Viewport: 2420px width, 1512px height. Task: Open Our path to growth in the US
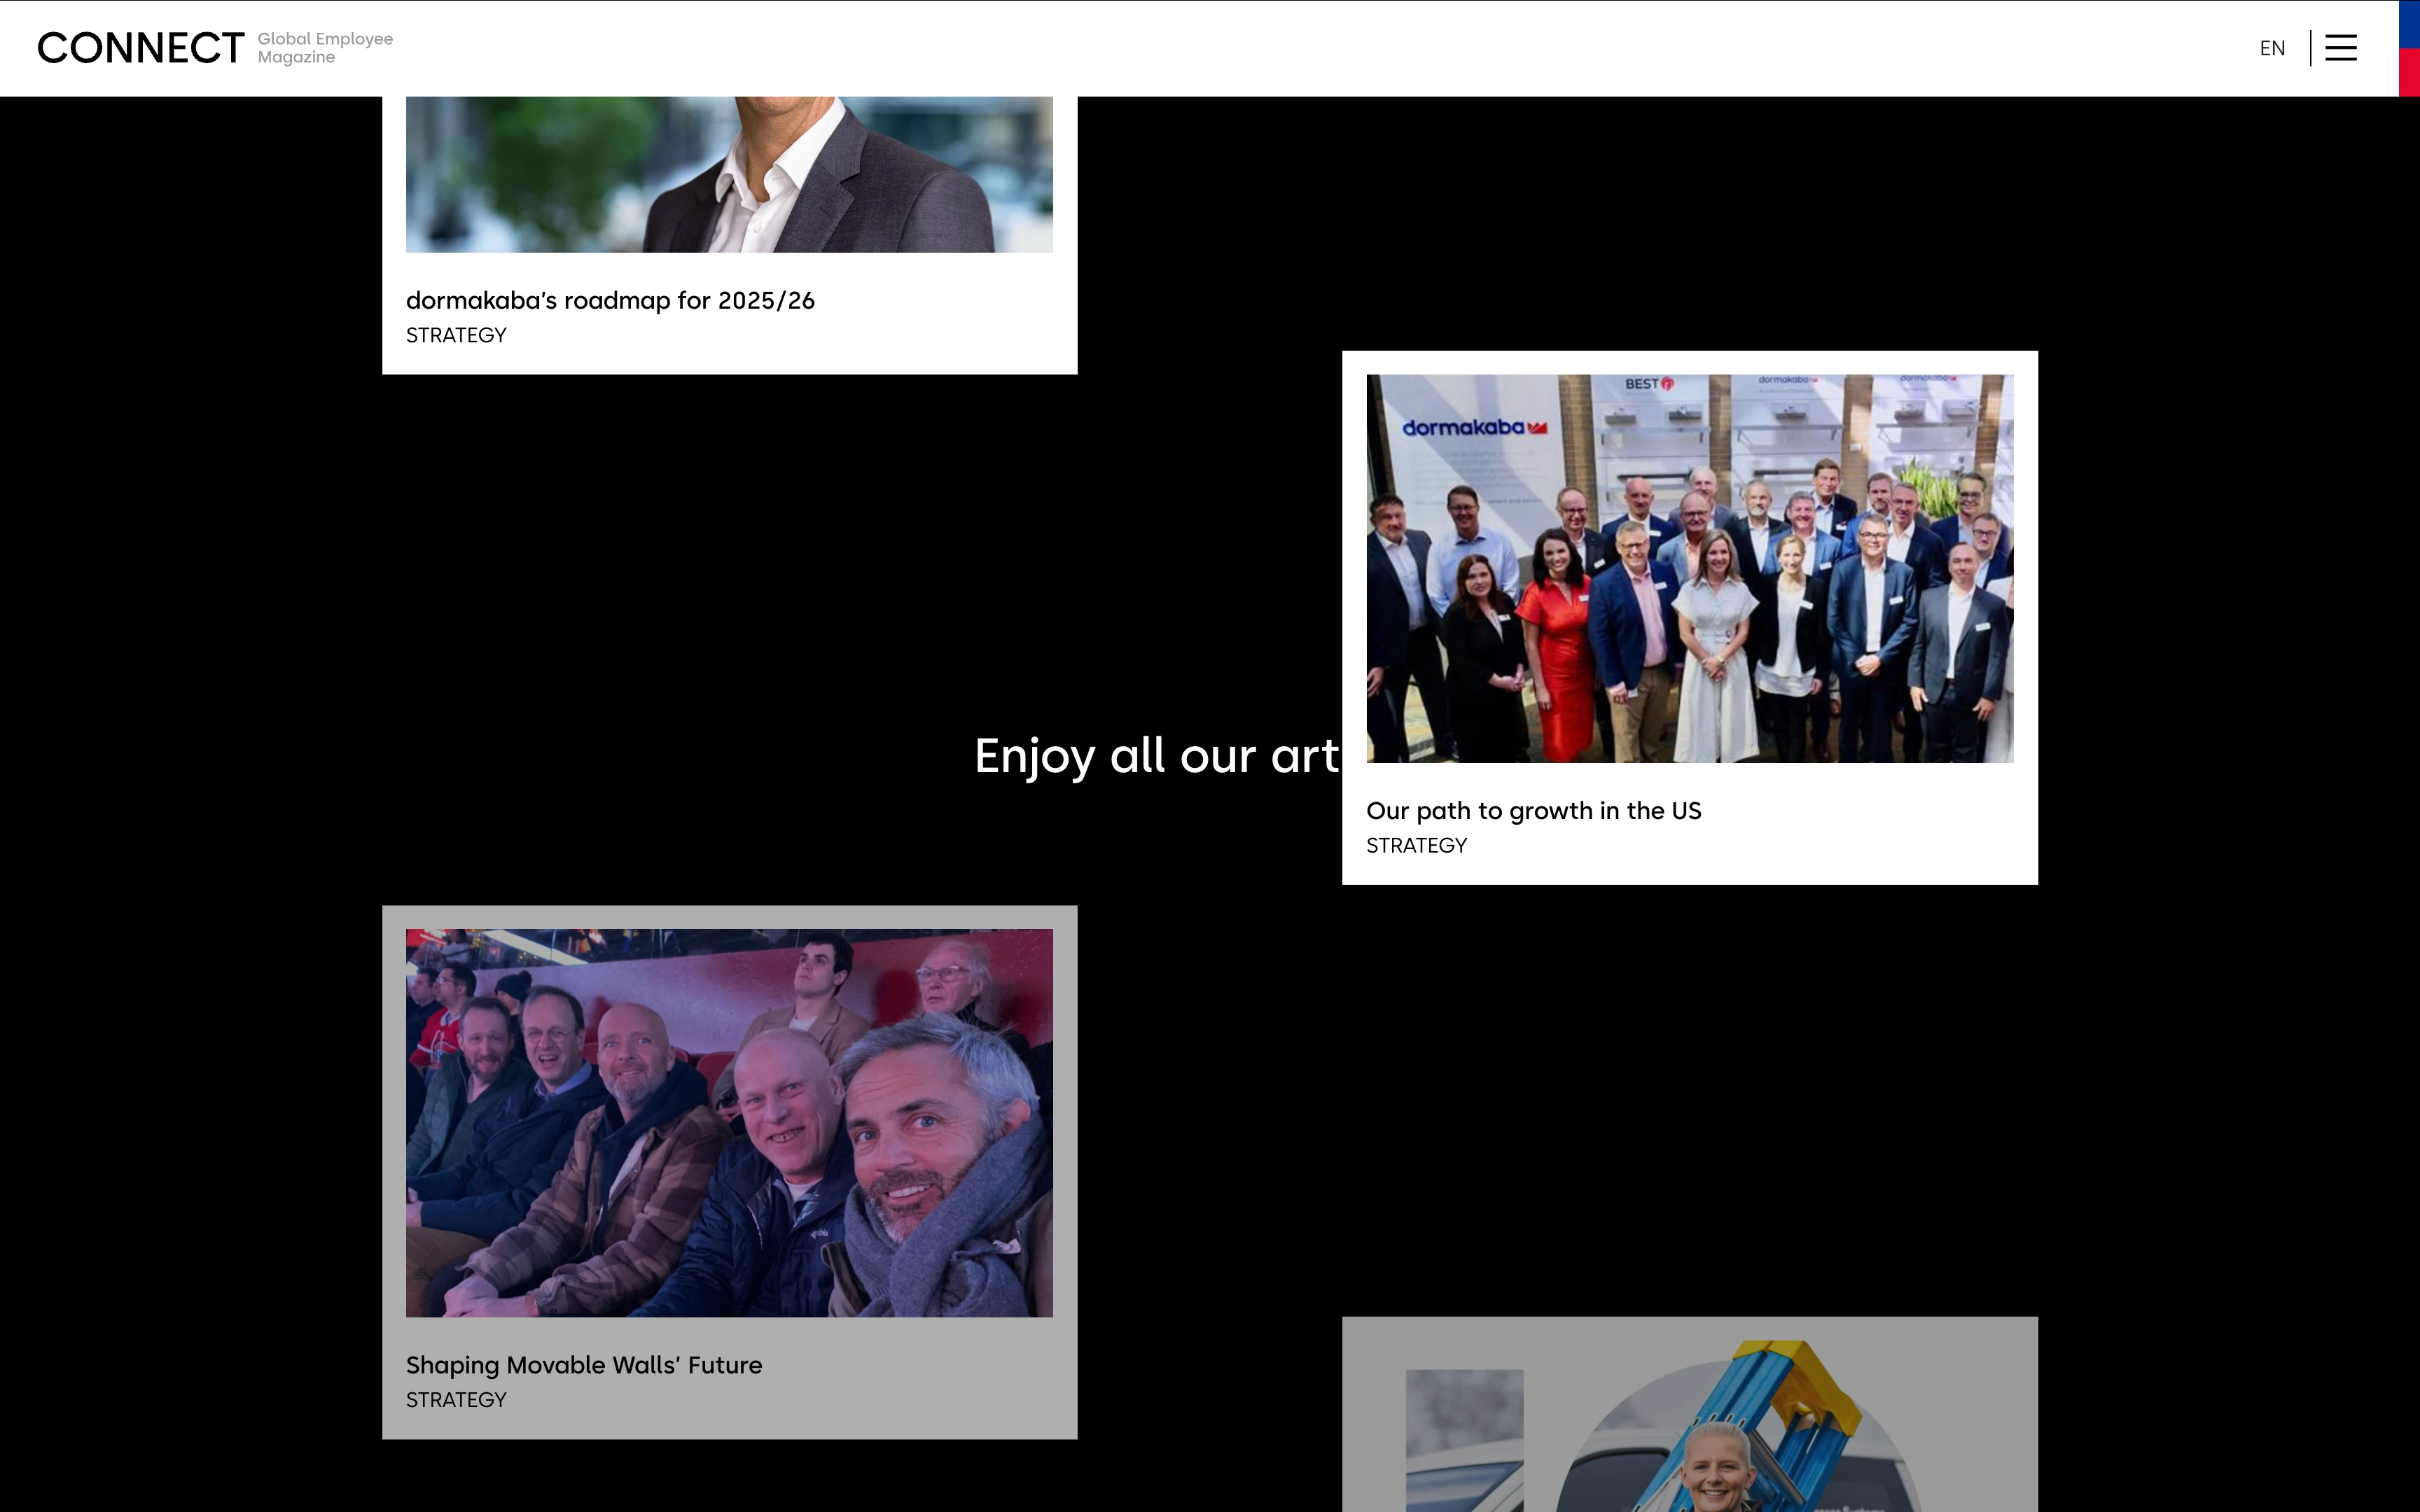[1533, 811]
